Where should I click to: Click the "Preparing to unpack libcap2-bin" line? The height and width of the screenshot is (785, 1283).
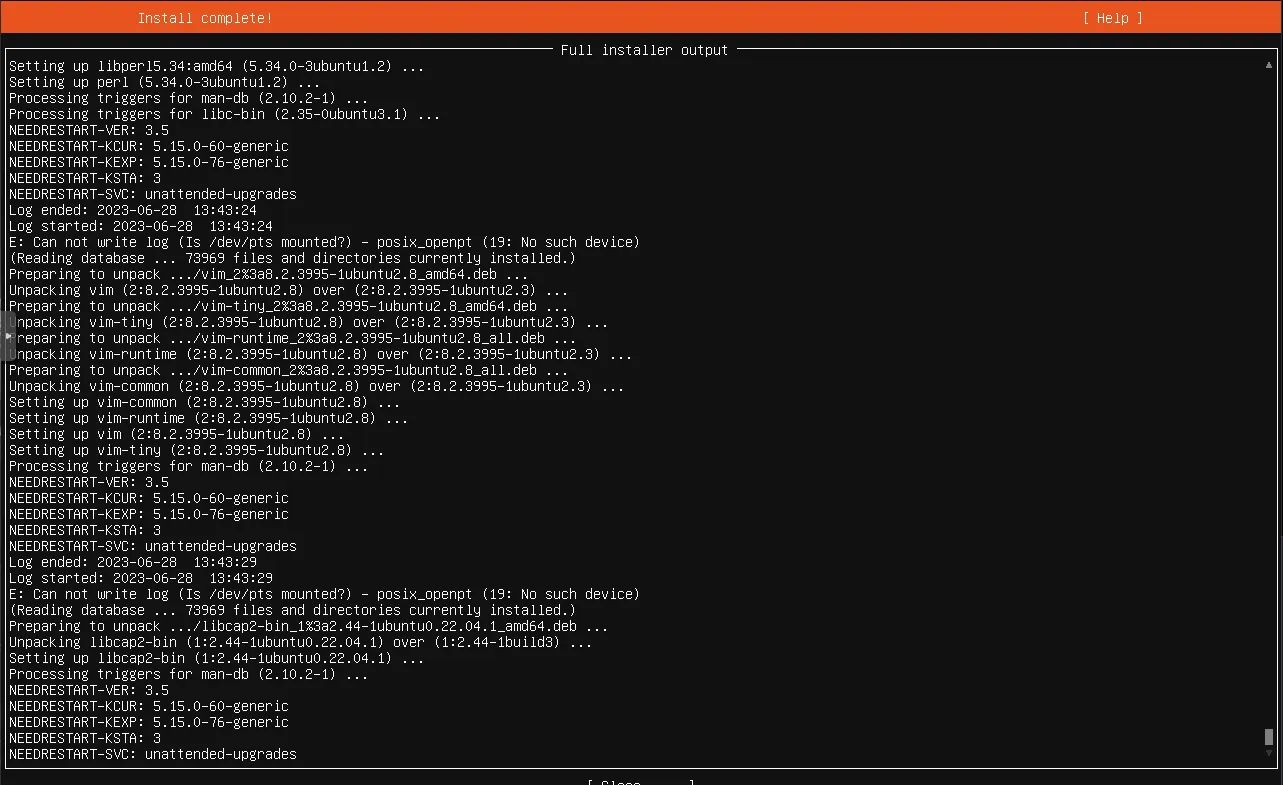tap(308, 626)
